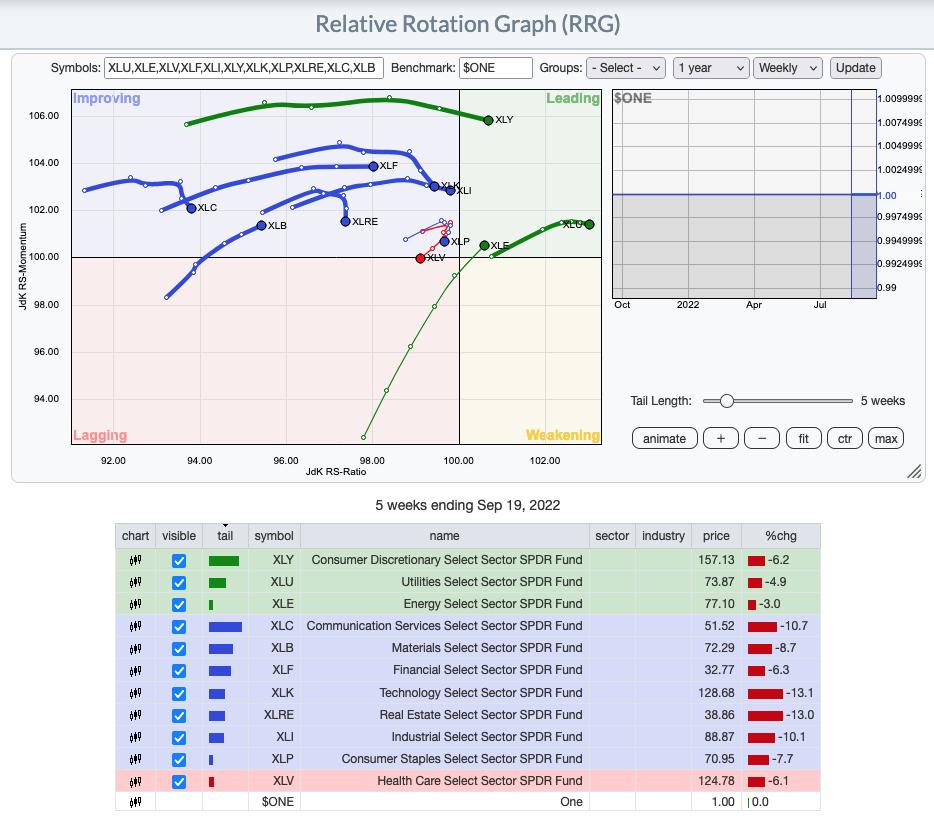
Task: Uncheck visible box for XLY
Action: (179, 561)
